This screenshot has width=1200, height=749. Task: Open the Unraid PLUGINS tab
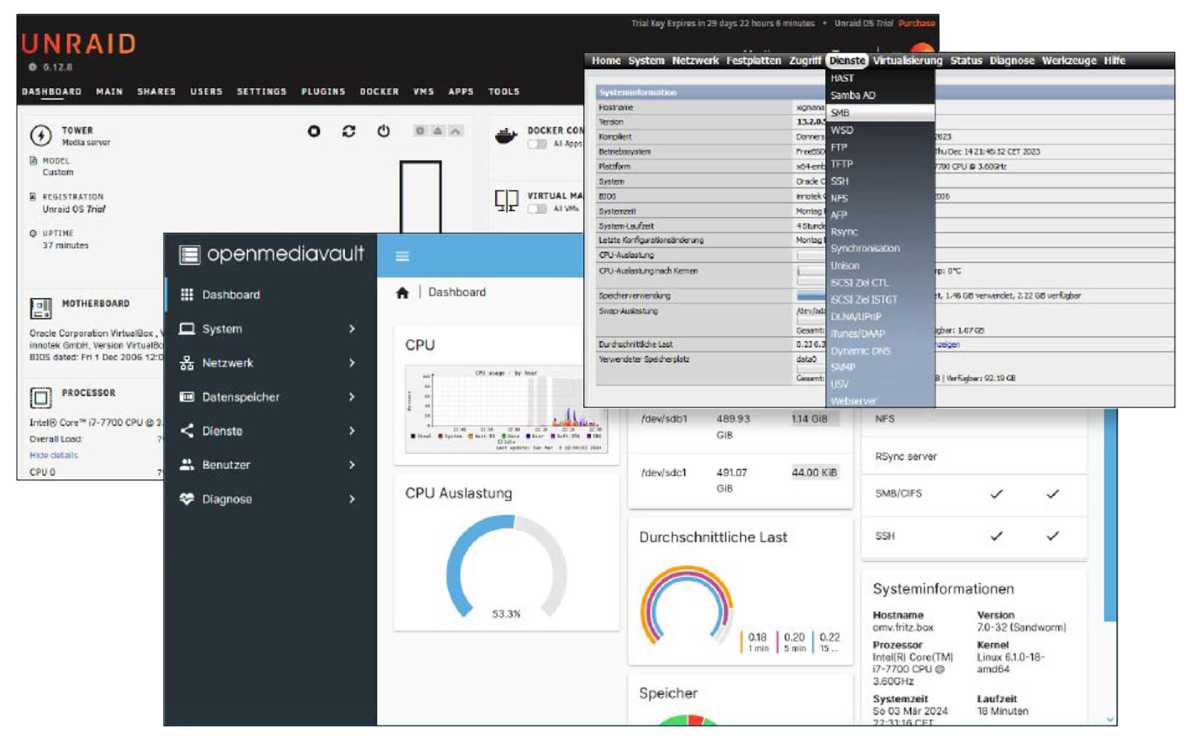point(324,92)
